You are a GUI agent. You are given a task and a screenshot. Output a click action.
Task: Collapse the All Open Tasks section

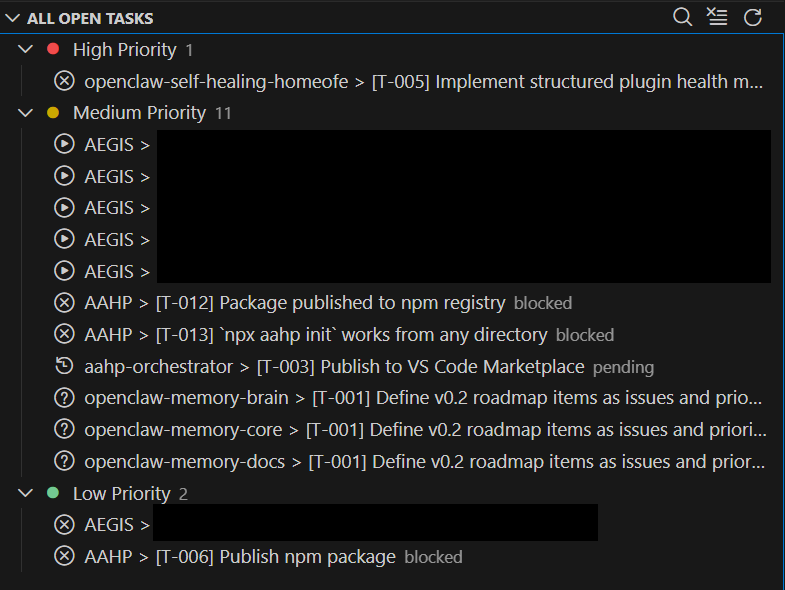pyautogui.click(x=12, y=18)
